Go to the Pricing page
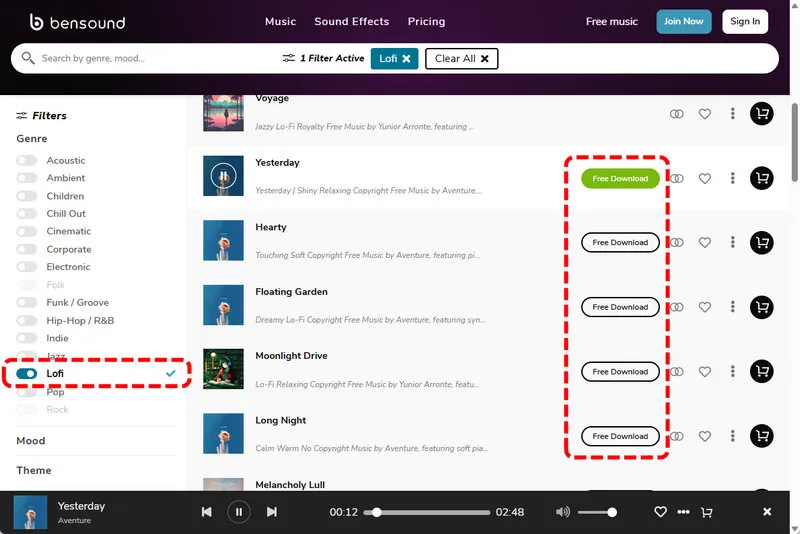Viewport: 800px width, 534px height. [427, 21]
